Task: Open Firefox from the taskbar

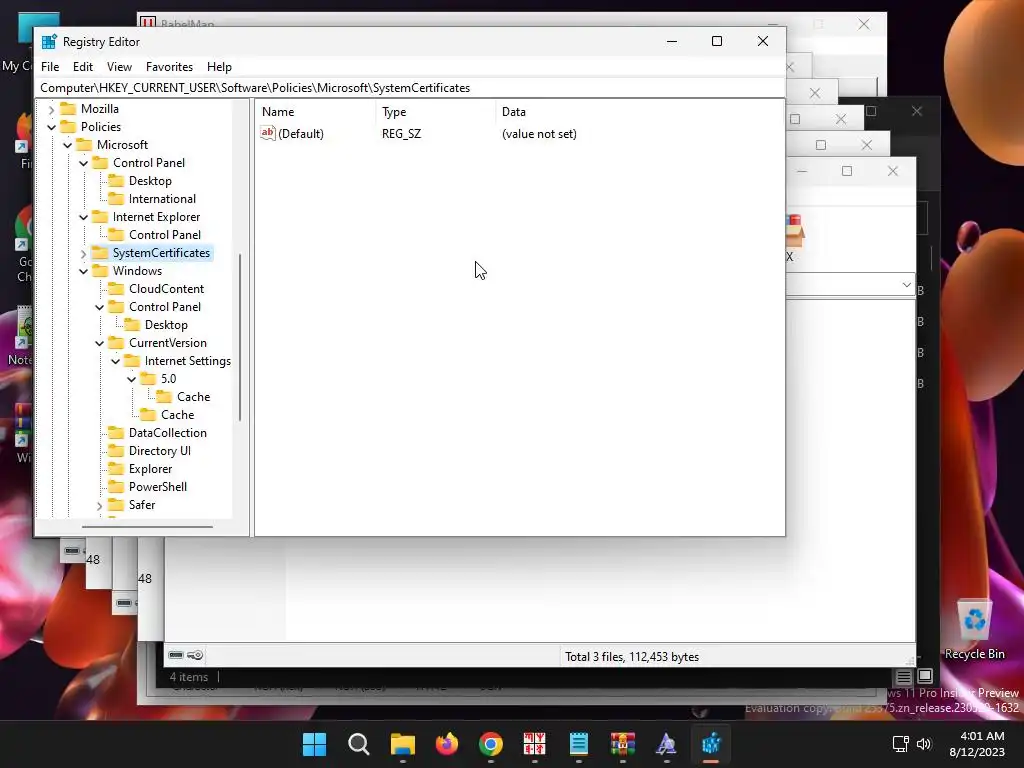Action: pos(447,744)
